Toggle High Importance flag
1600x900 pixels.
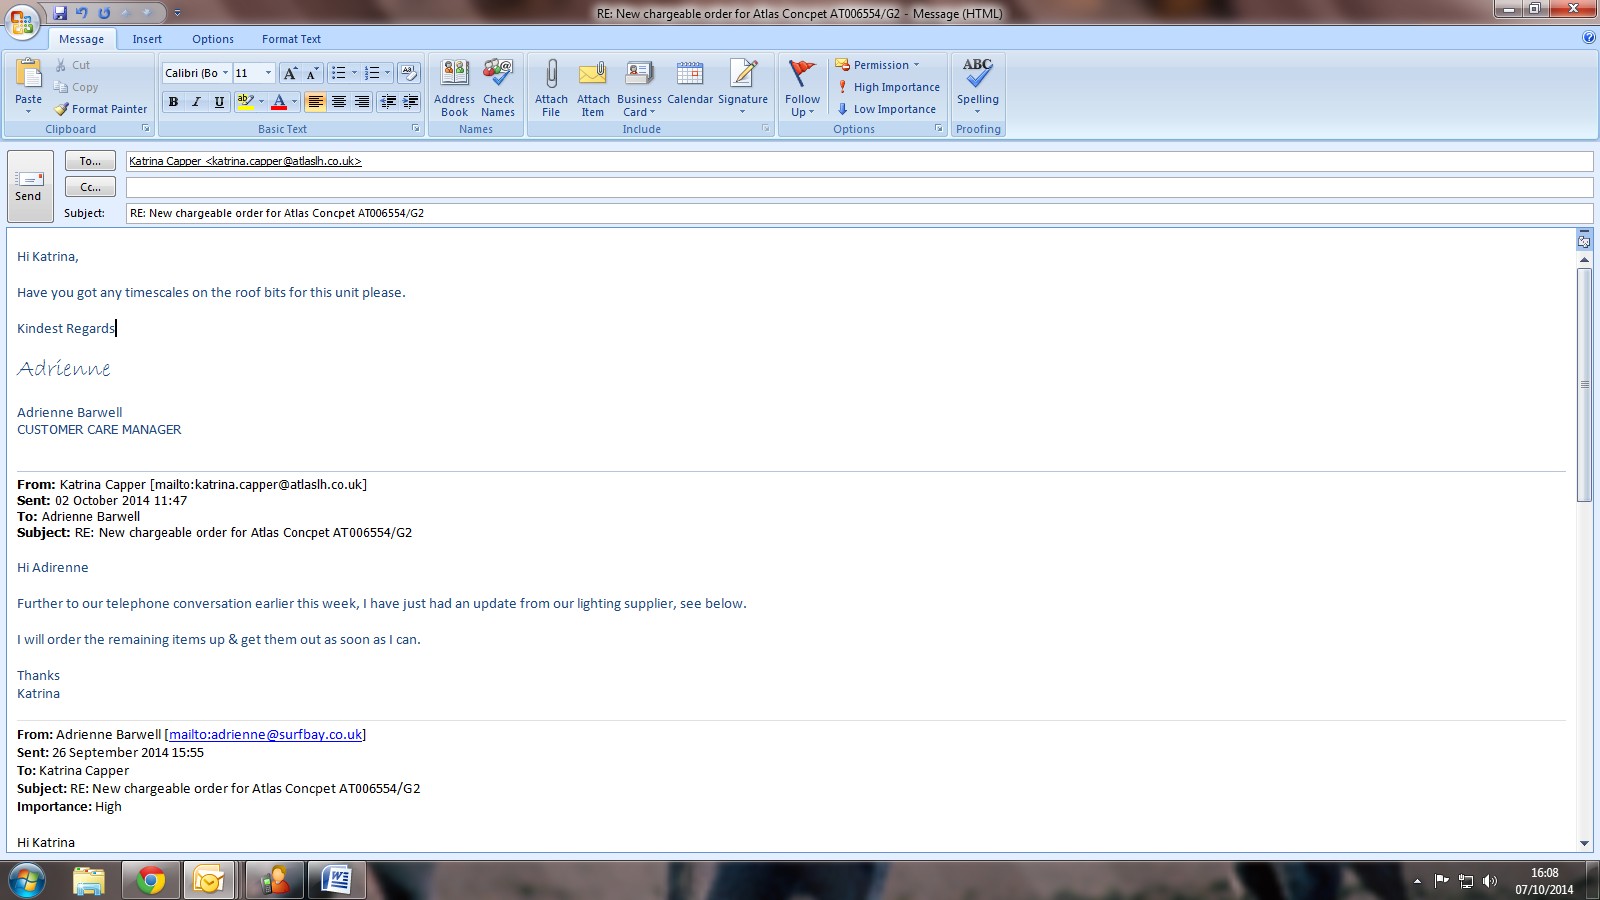(888, 87)
